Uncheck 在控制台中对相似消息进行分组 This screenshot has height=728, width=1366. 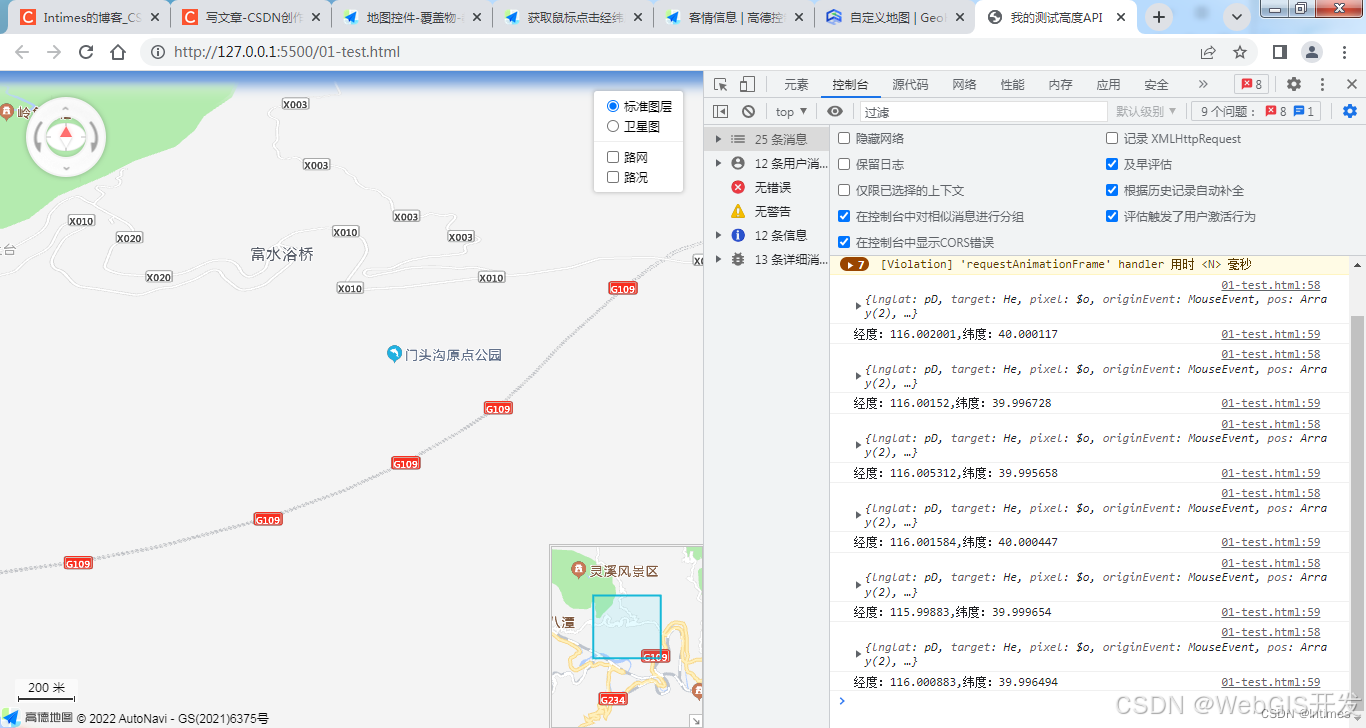coord(844,216)
